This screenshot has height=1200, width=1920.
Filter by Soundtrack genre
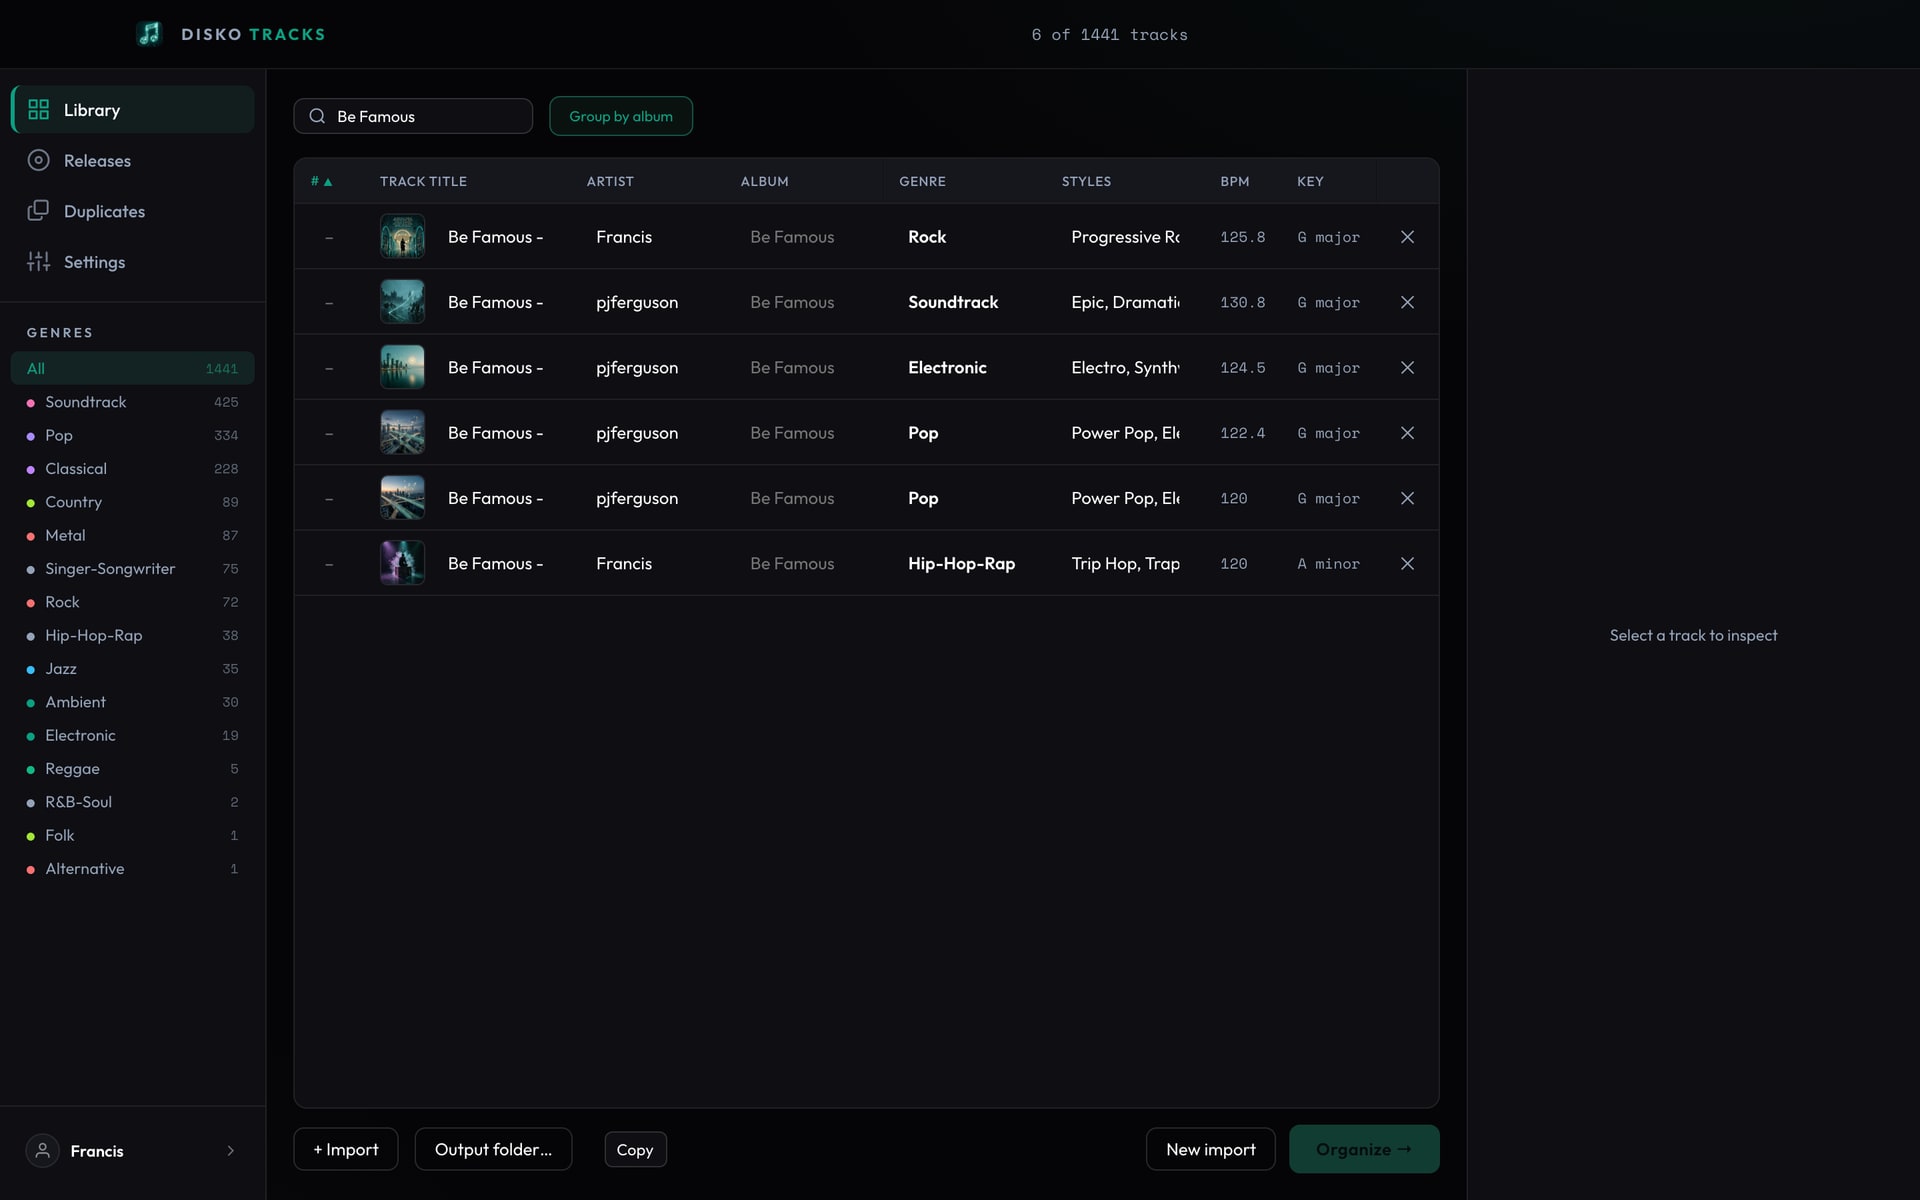tap(132, 402)
